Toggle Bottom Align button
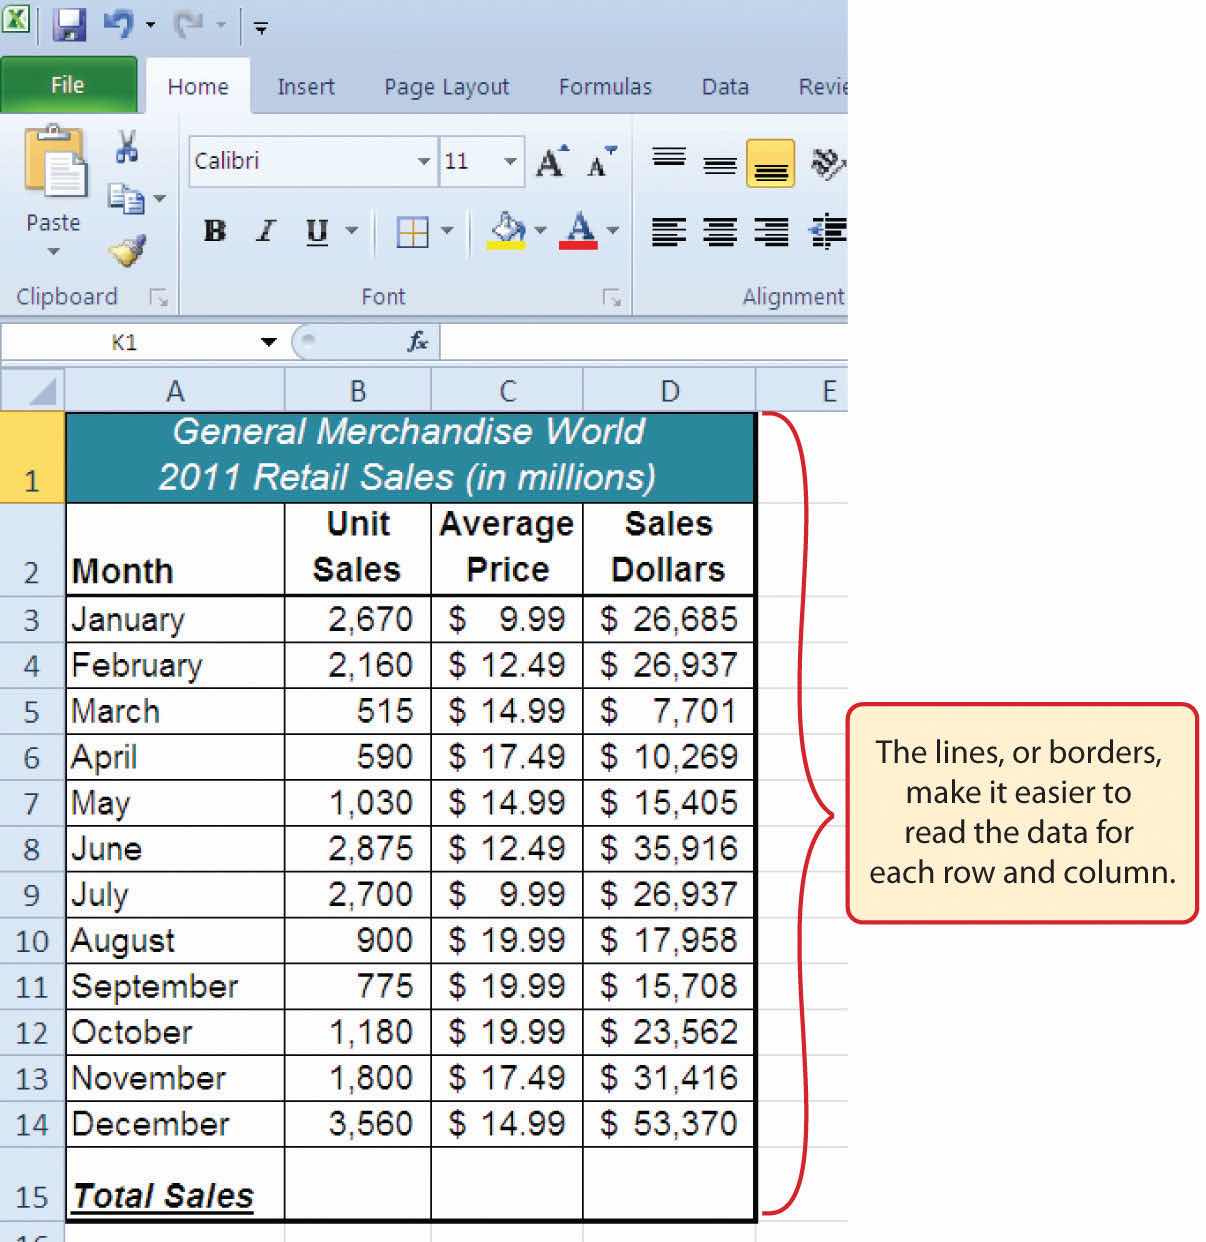Image resolution: width=1206 pixels, height=1242 pixels. coord(770,163)
